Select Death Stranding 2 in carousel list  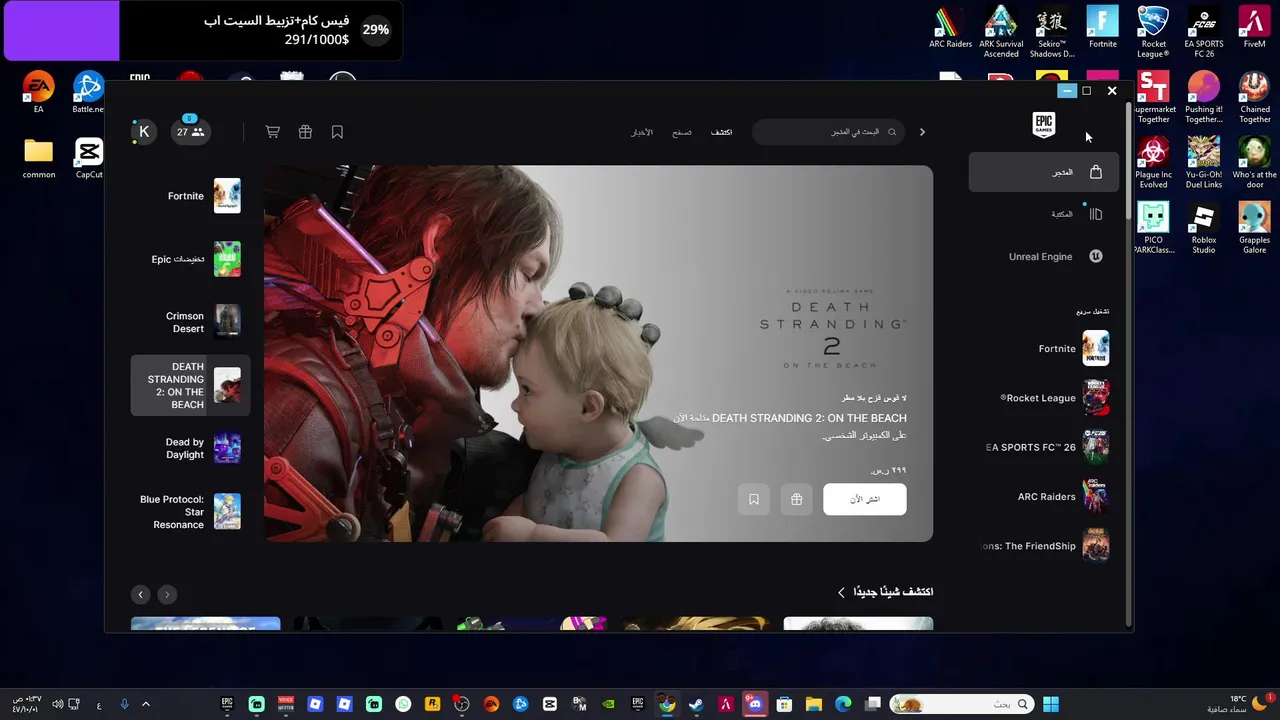click(191, 385)
